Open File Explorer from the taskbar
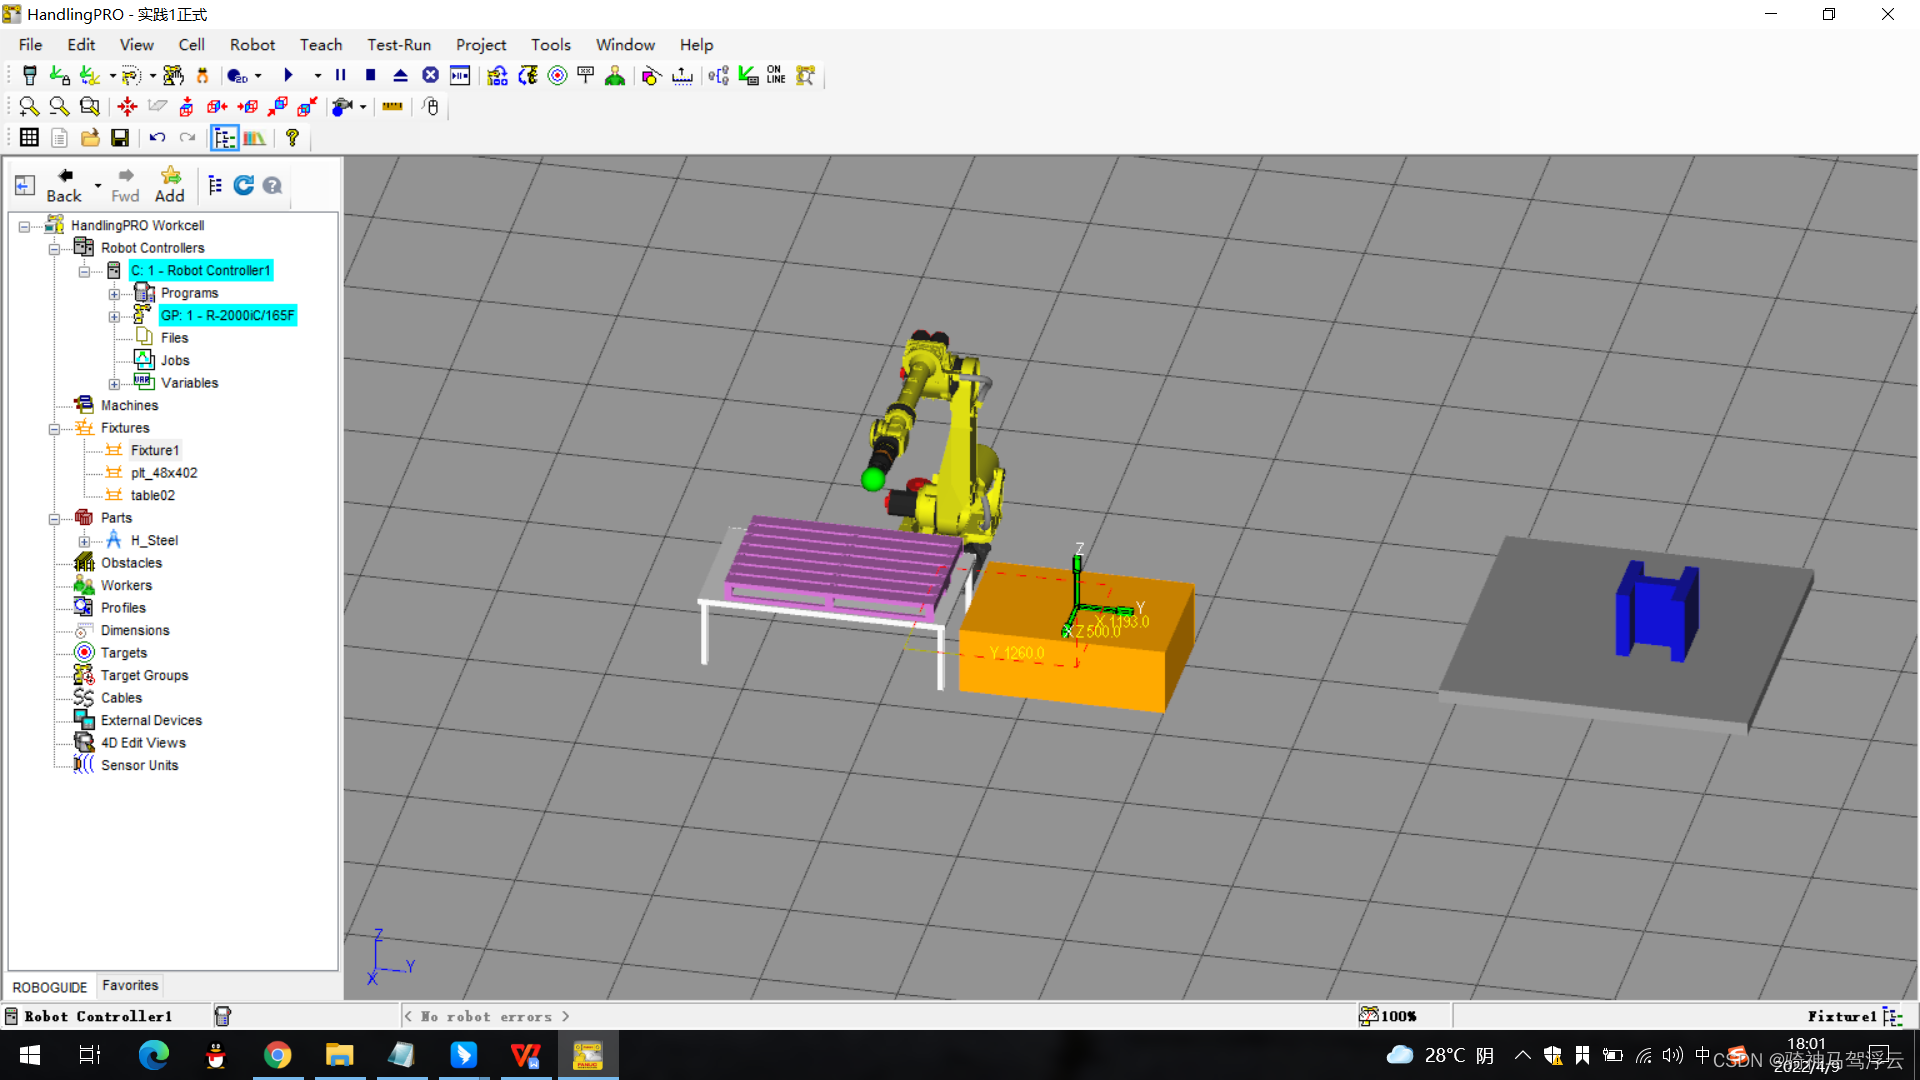 [x=339, y=1056]
